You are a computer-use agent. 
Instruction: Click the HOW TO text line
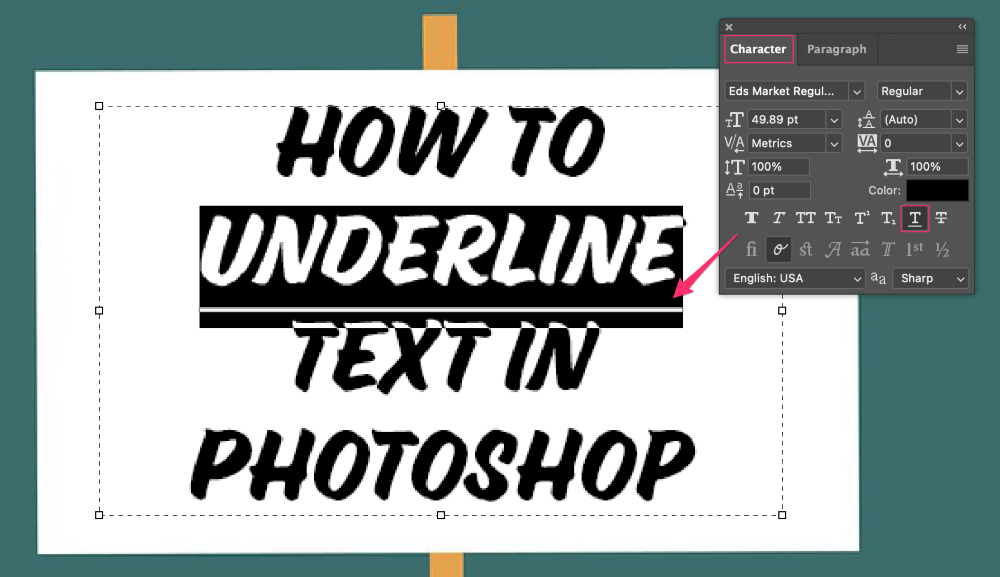tap(441, 142)
